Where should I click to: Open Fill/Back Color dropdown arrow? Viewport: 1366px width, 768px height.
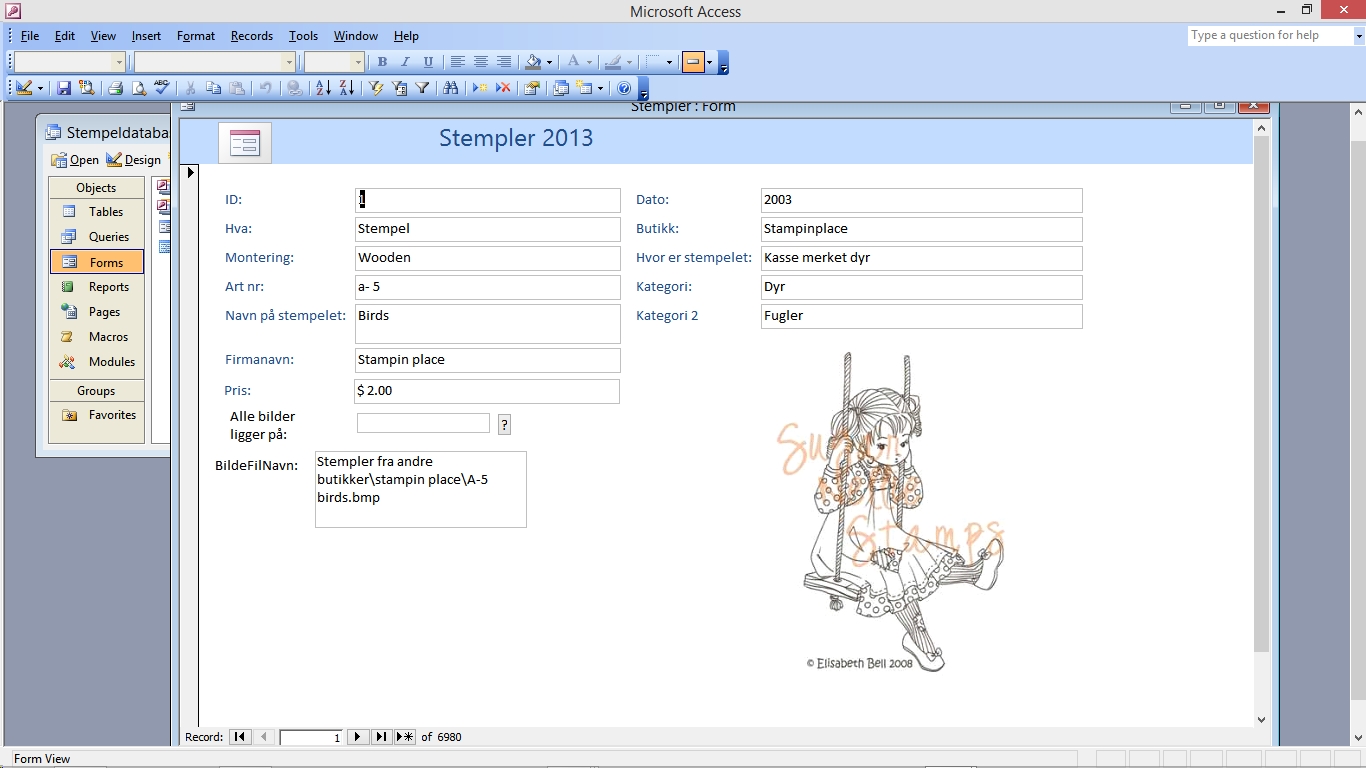click(550, 62)
